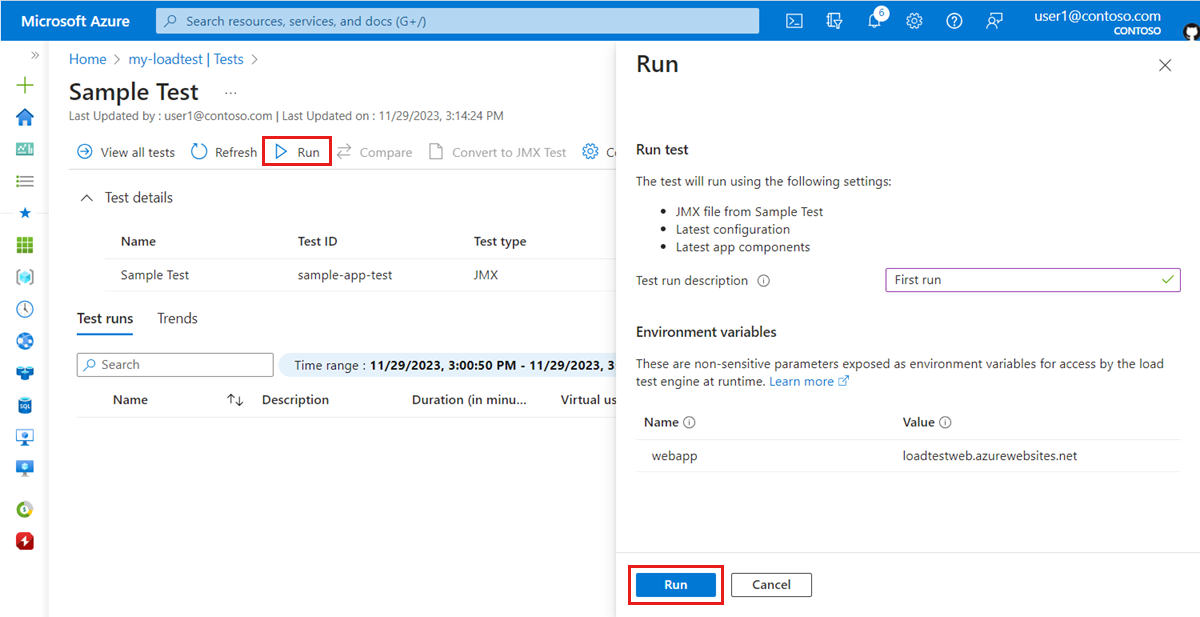The width and height of the screenshot is (1200, 617).
Task: Open the Learn more link
Action: (802, 381)
